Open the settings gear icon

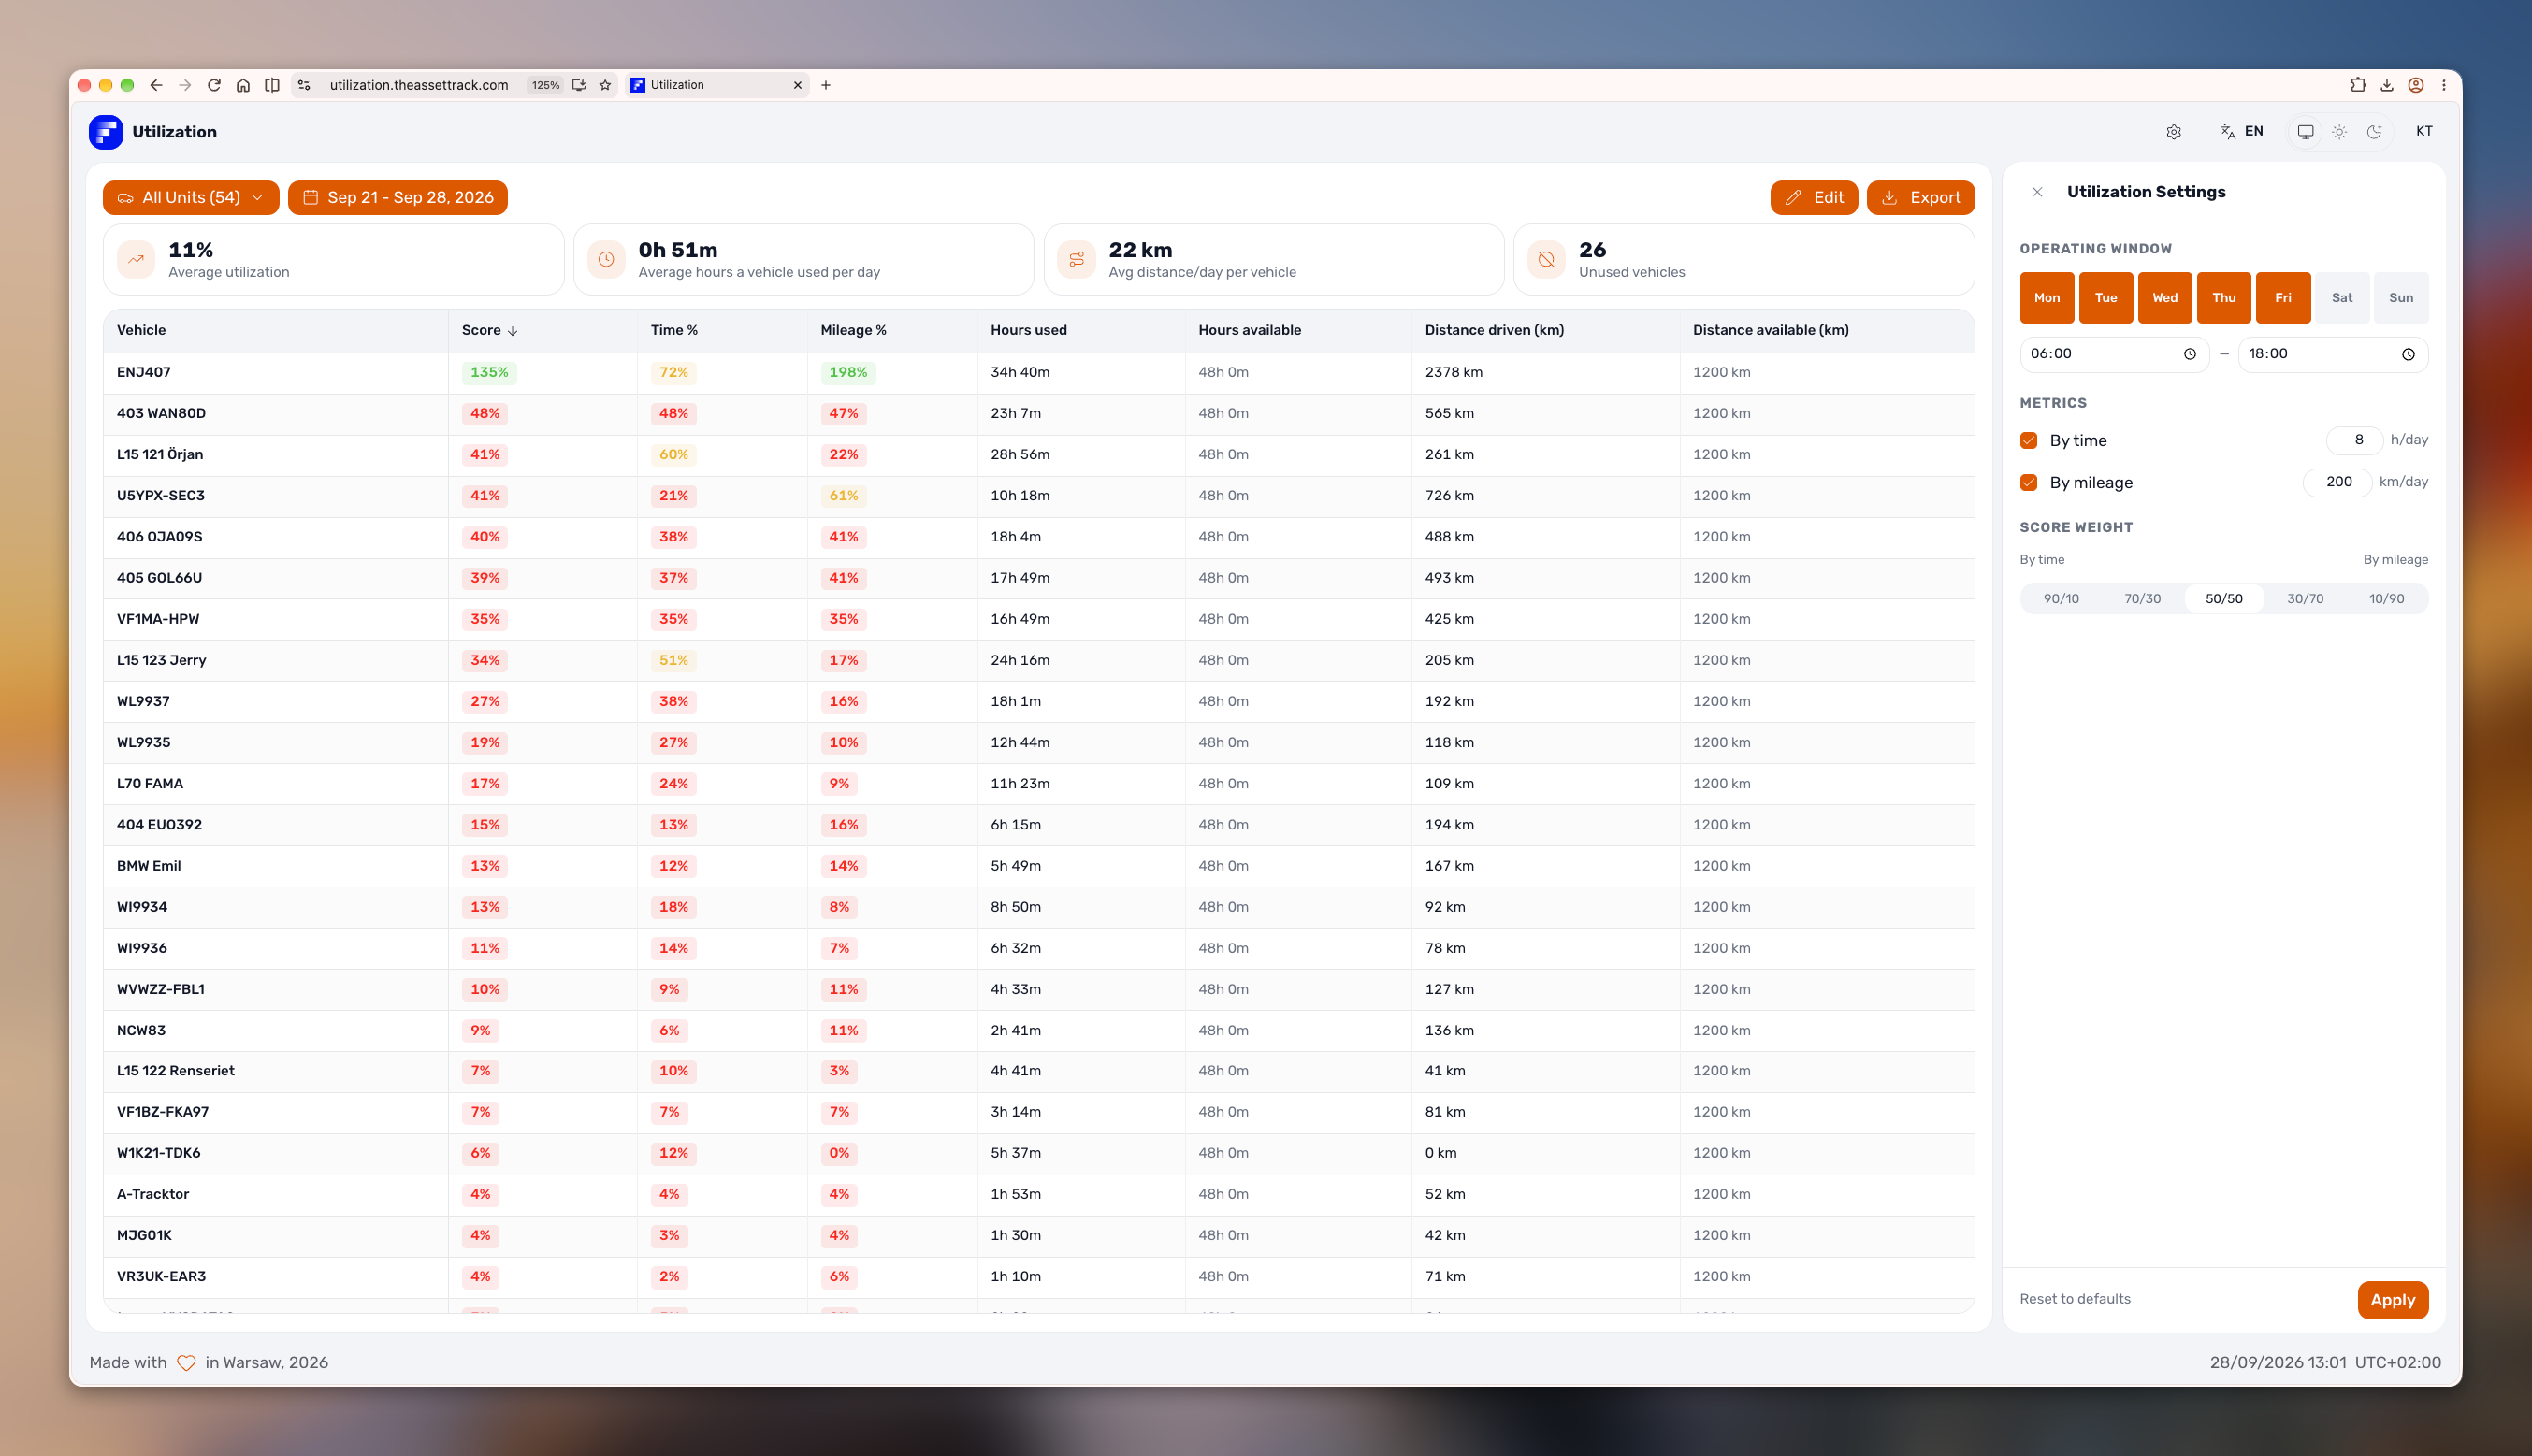[x=2173, y=132]
